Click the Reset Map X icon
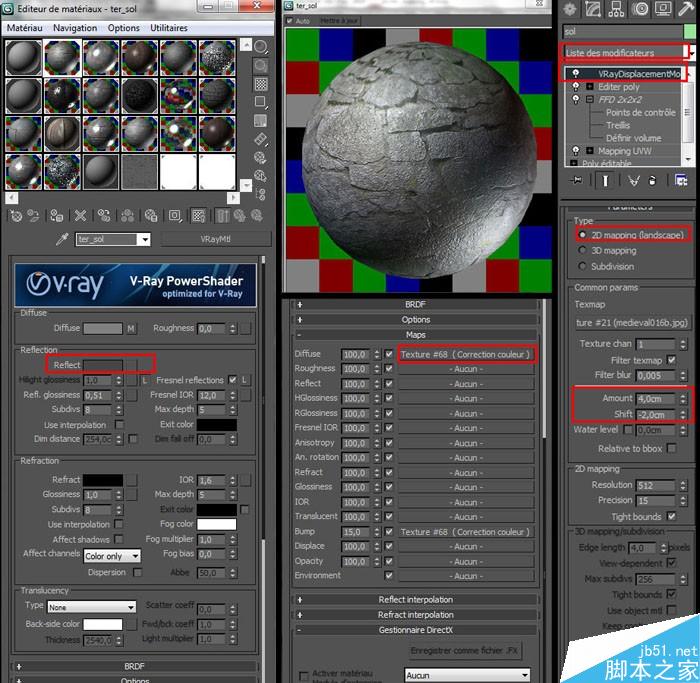 click(80, 217)
